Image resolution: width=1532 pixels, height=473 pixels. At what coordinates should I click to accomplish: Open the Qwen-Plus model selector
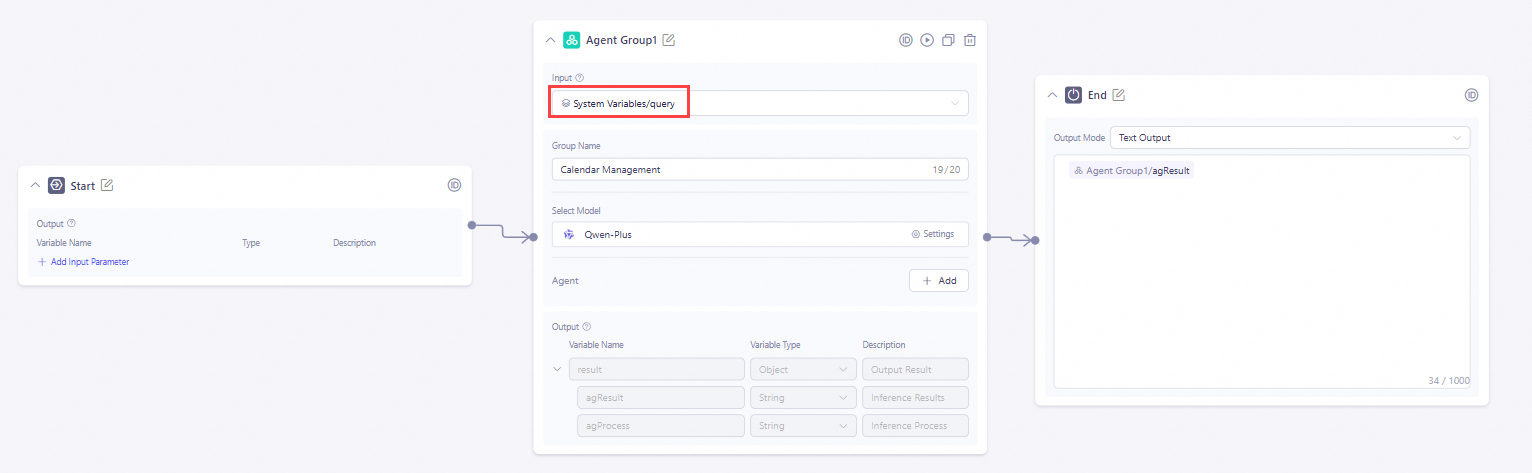(x=760, y=234)
